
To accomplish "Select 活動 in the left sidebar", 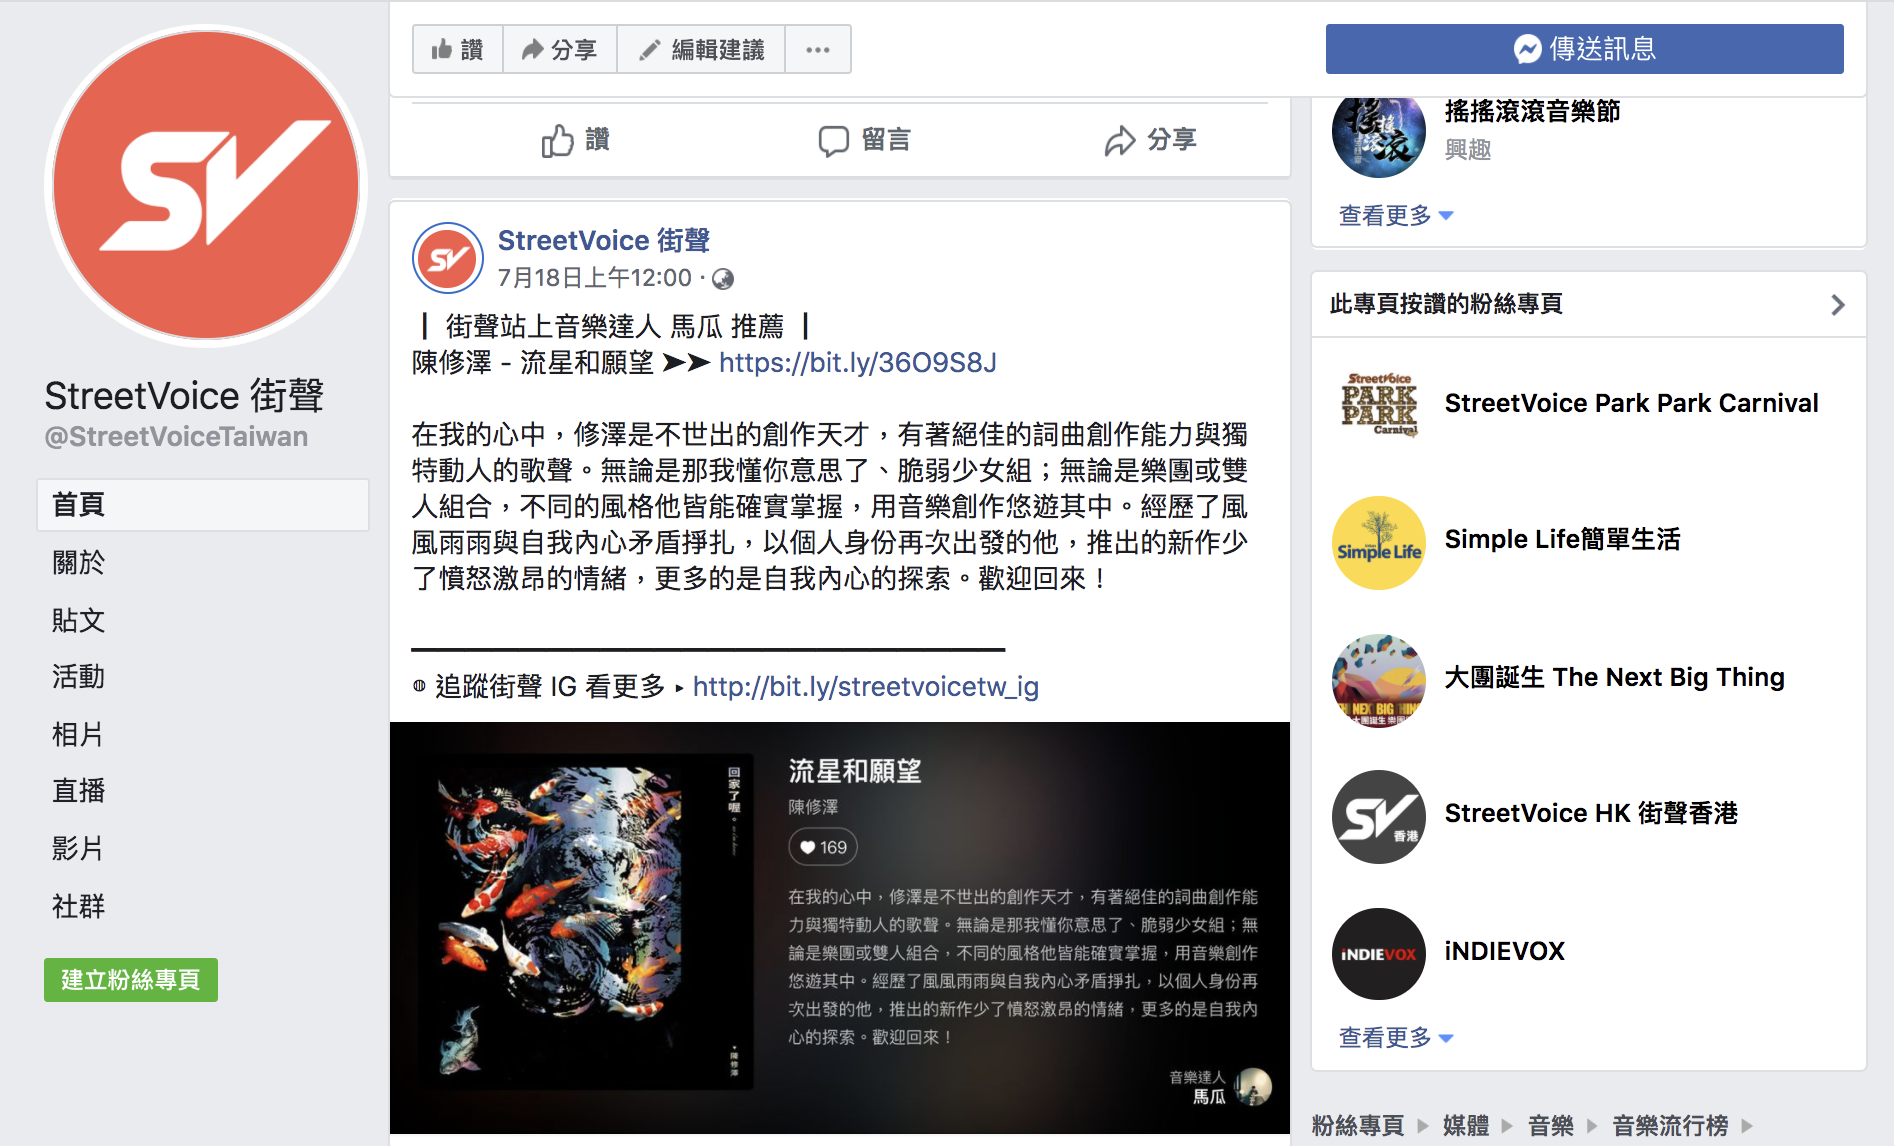I will click(78, 677).
